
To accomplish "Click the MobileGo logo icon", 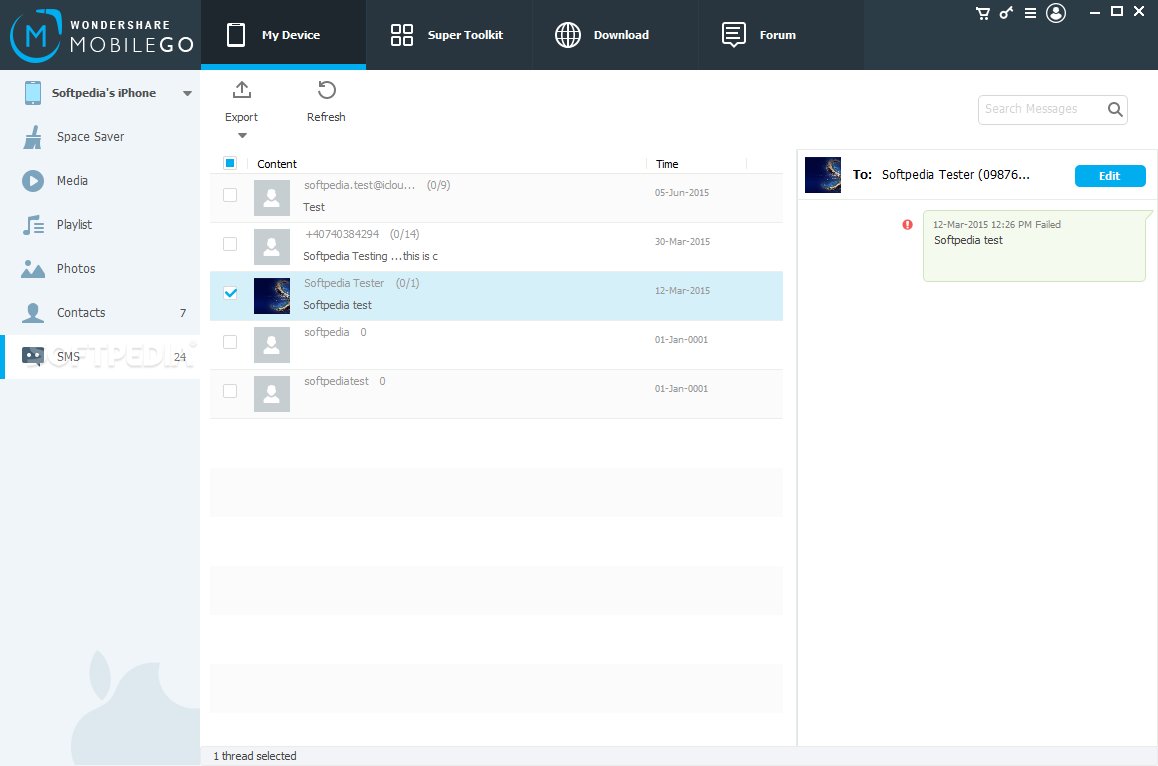I will (x=35, y=35).
